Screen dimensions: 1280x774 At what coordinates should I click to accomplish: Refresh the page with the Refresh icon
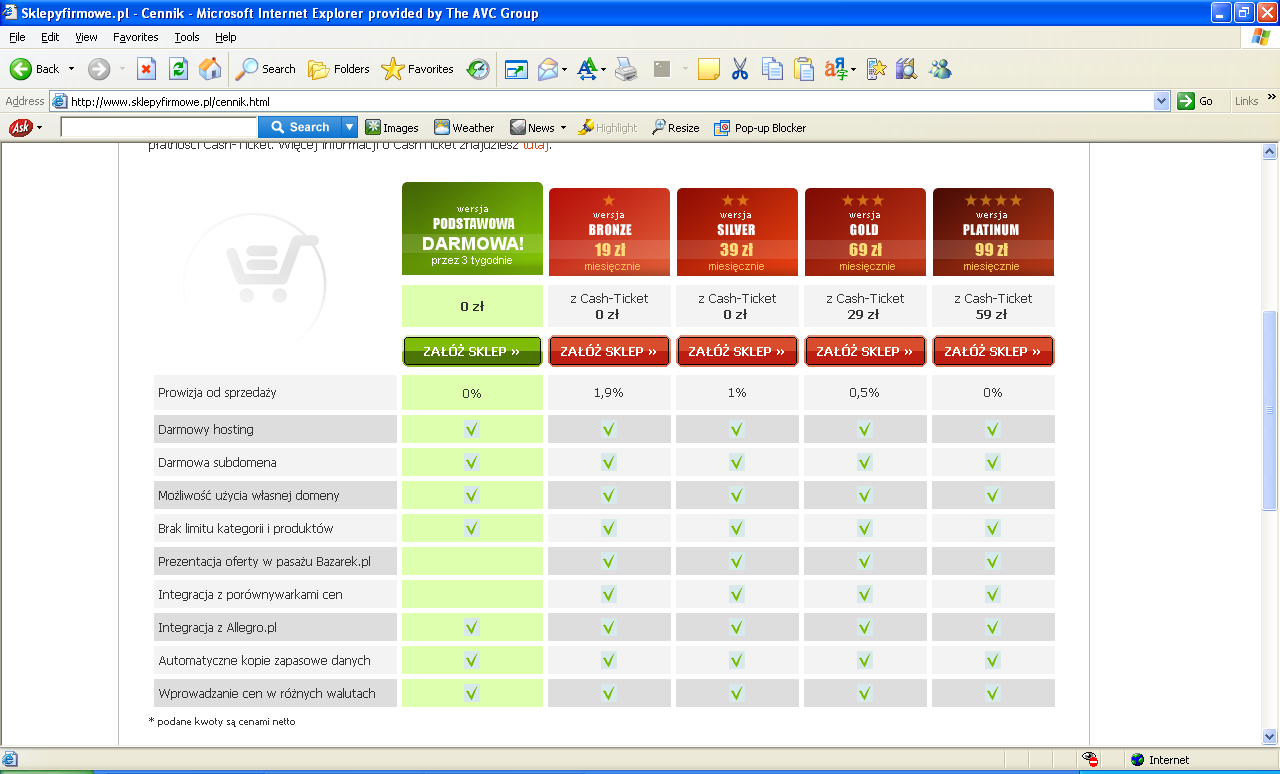click(178, 69)
